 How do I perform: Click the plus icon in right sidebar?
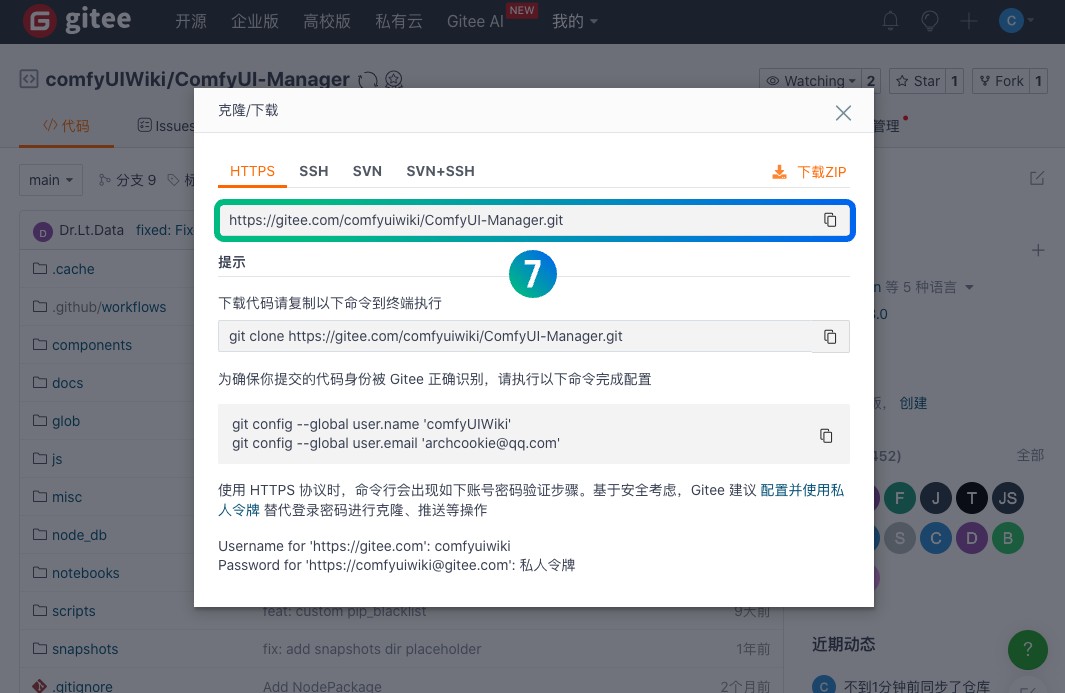tap(1038, 250)
